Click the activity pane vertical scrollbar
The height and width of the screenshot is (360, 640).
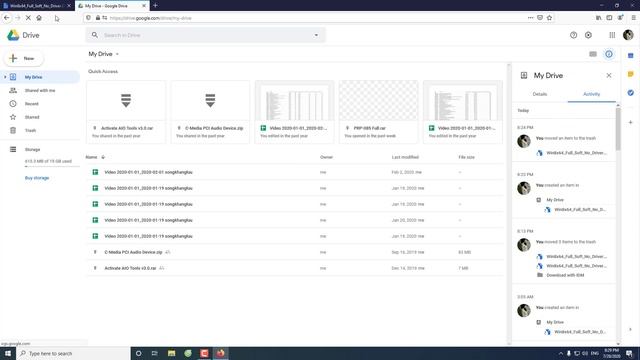click(x=618, y=129)
